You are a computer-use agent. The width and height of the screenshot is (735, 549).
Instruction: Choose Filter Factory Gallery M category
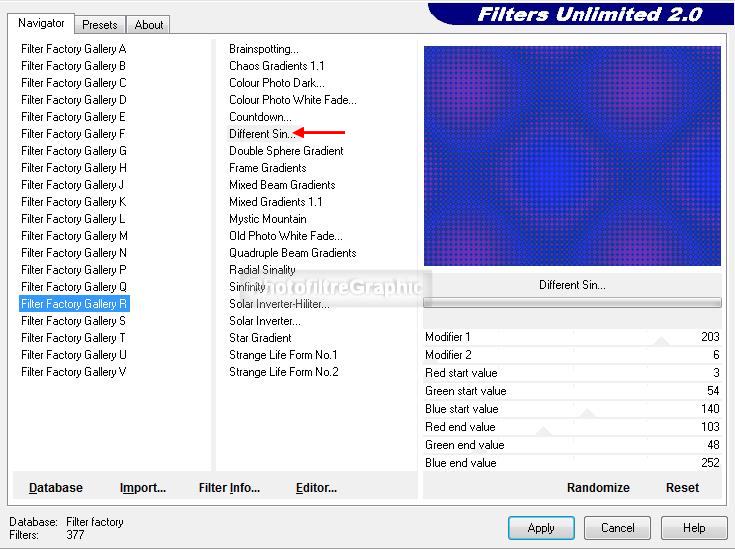[x=74, y=236]
